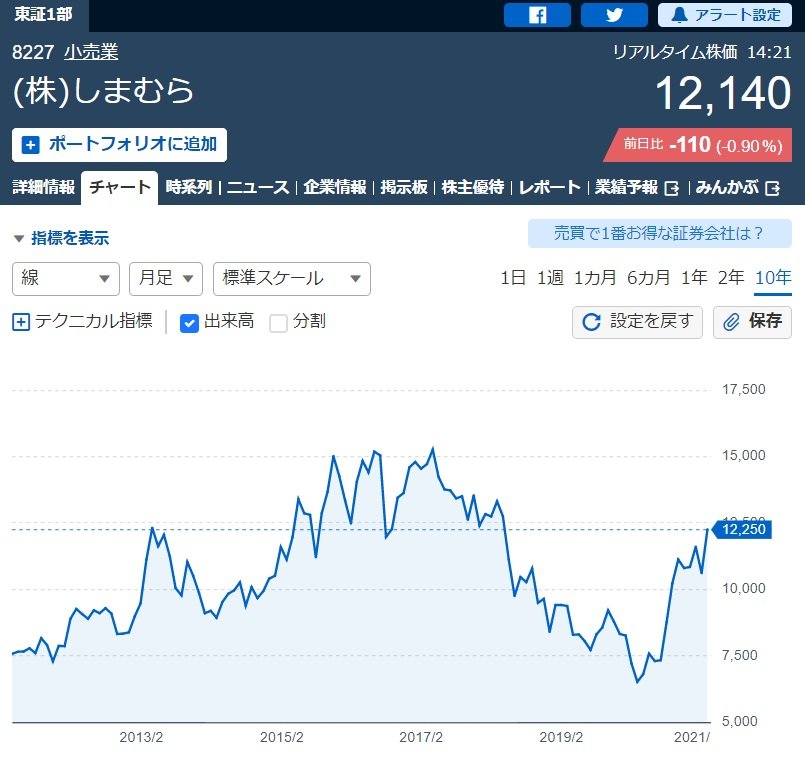Viewport: 805px width, 762px height.
Task: Open the 線 chart type dropdown
Action: (x=65, y=279)
